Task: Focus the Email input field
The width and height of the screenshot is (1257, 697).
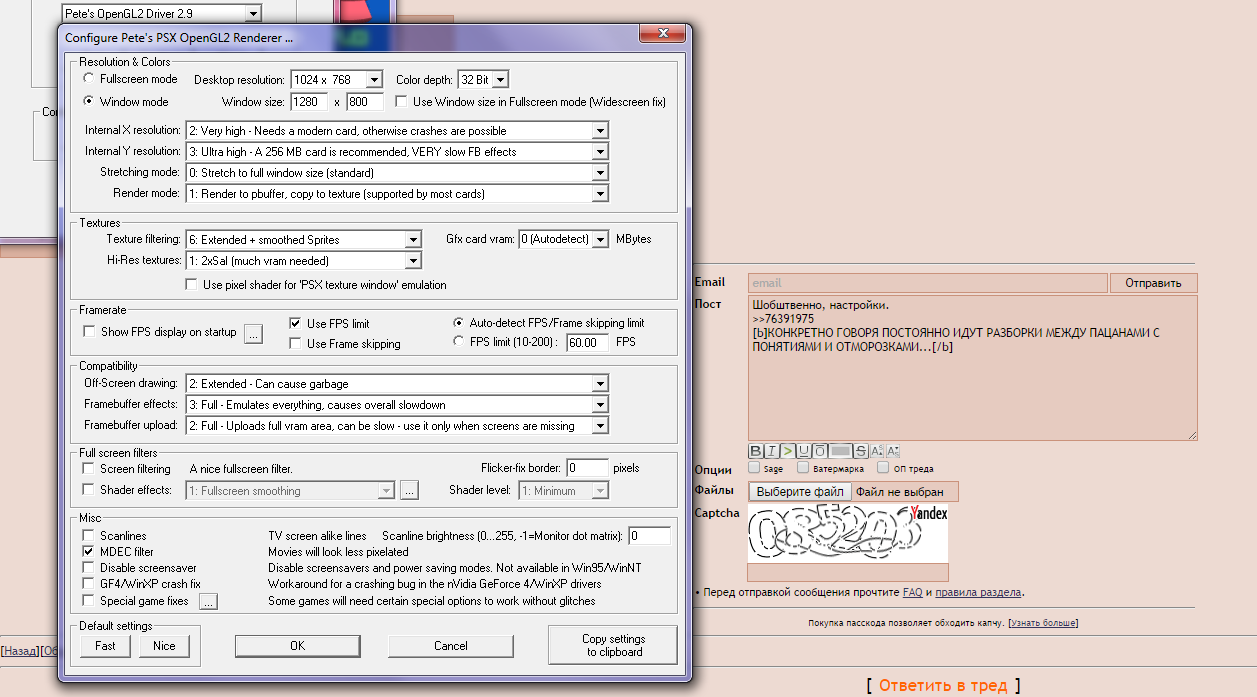Action: point(927,283)
